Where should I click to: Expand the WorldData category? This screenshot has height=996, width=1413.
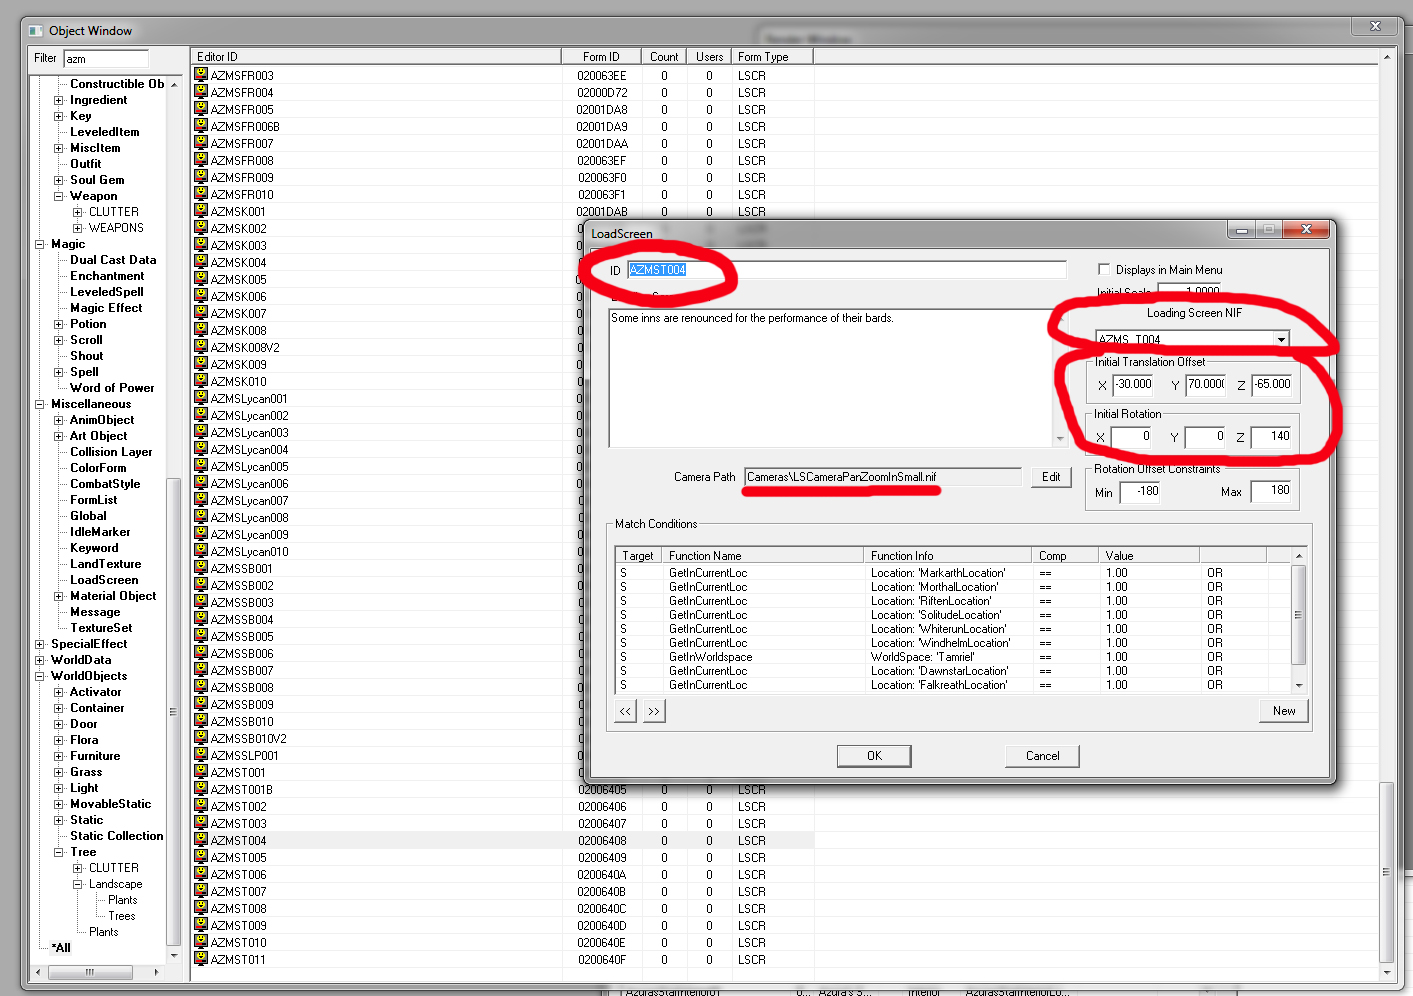40,660
